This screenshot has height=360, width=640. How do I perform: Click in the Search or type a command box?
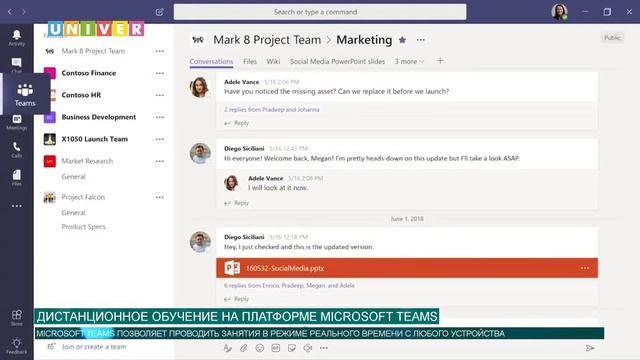click(x=320, y=12)
